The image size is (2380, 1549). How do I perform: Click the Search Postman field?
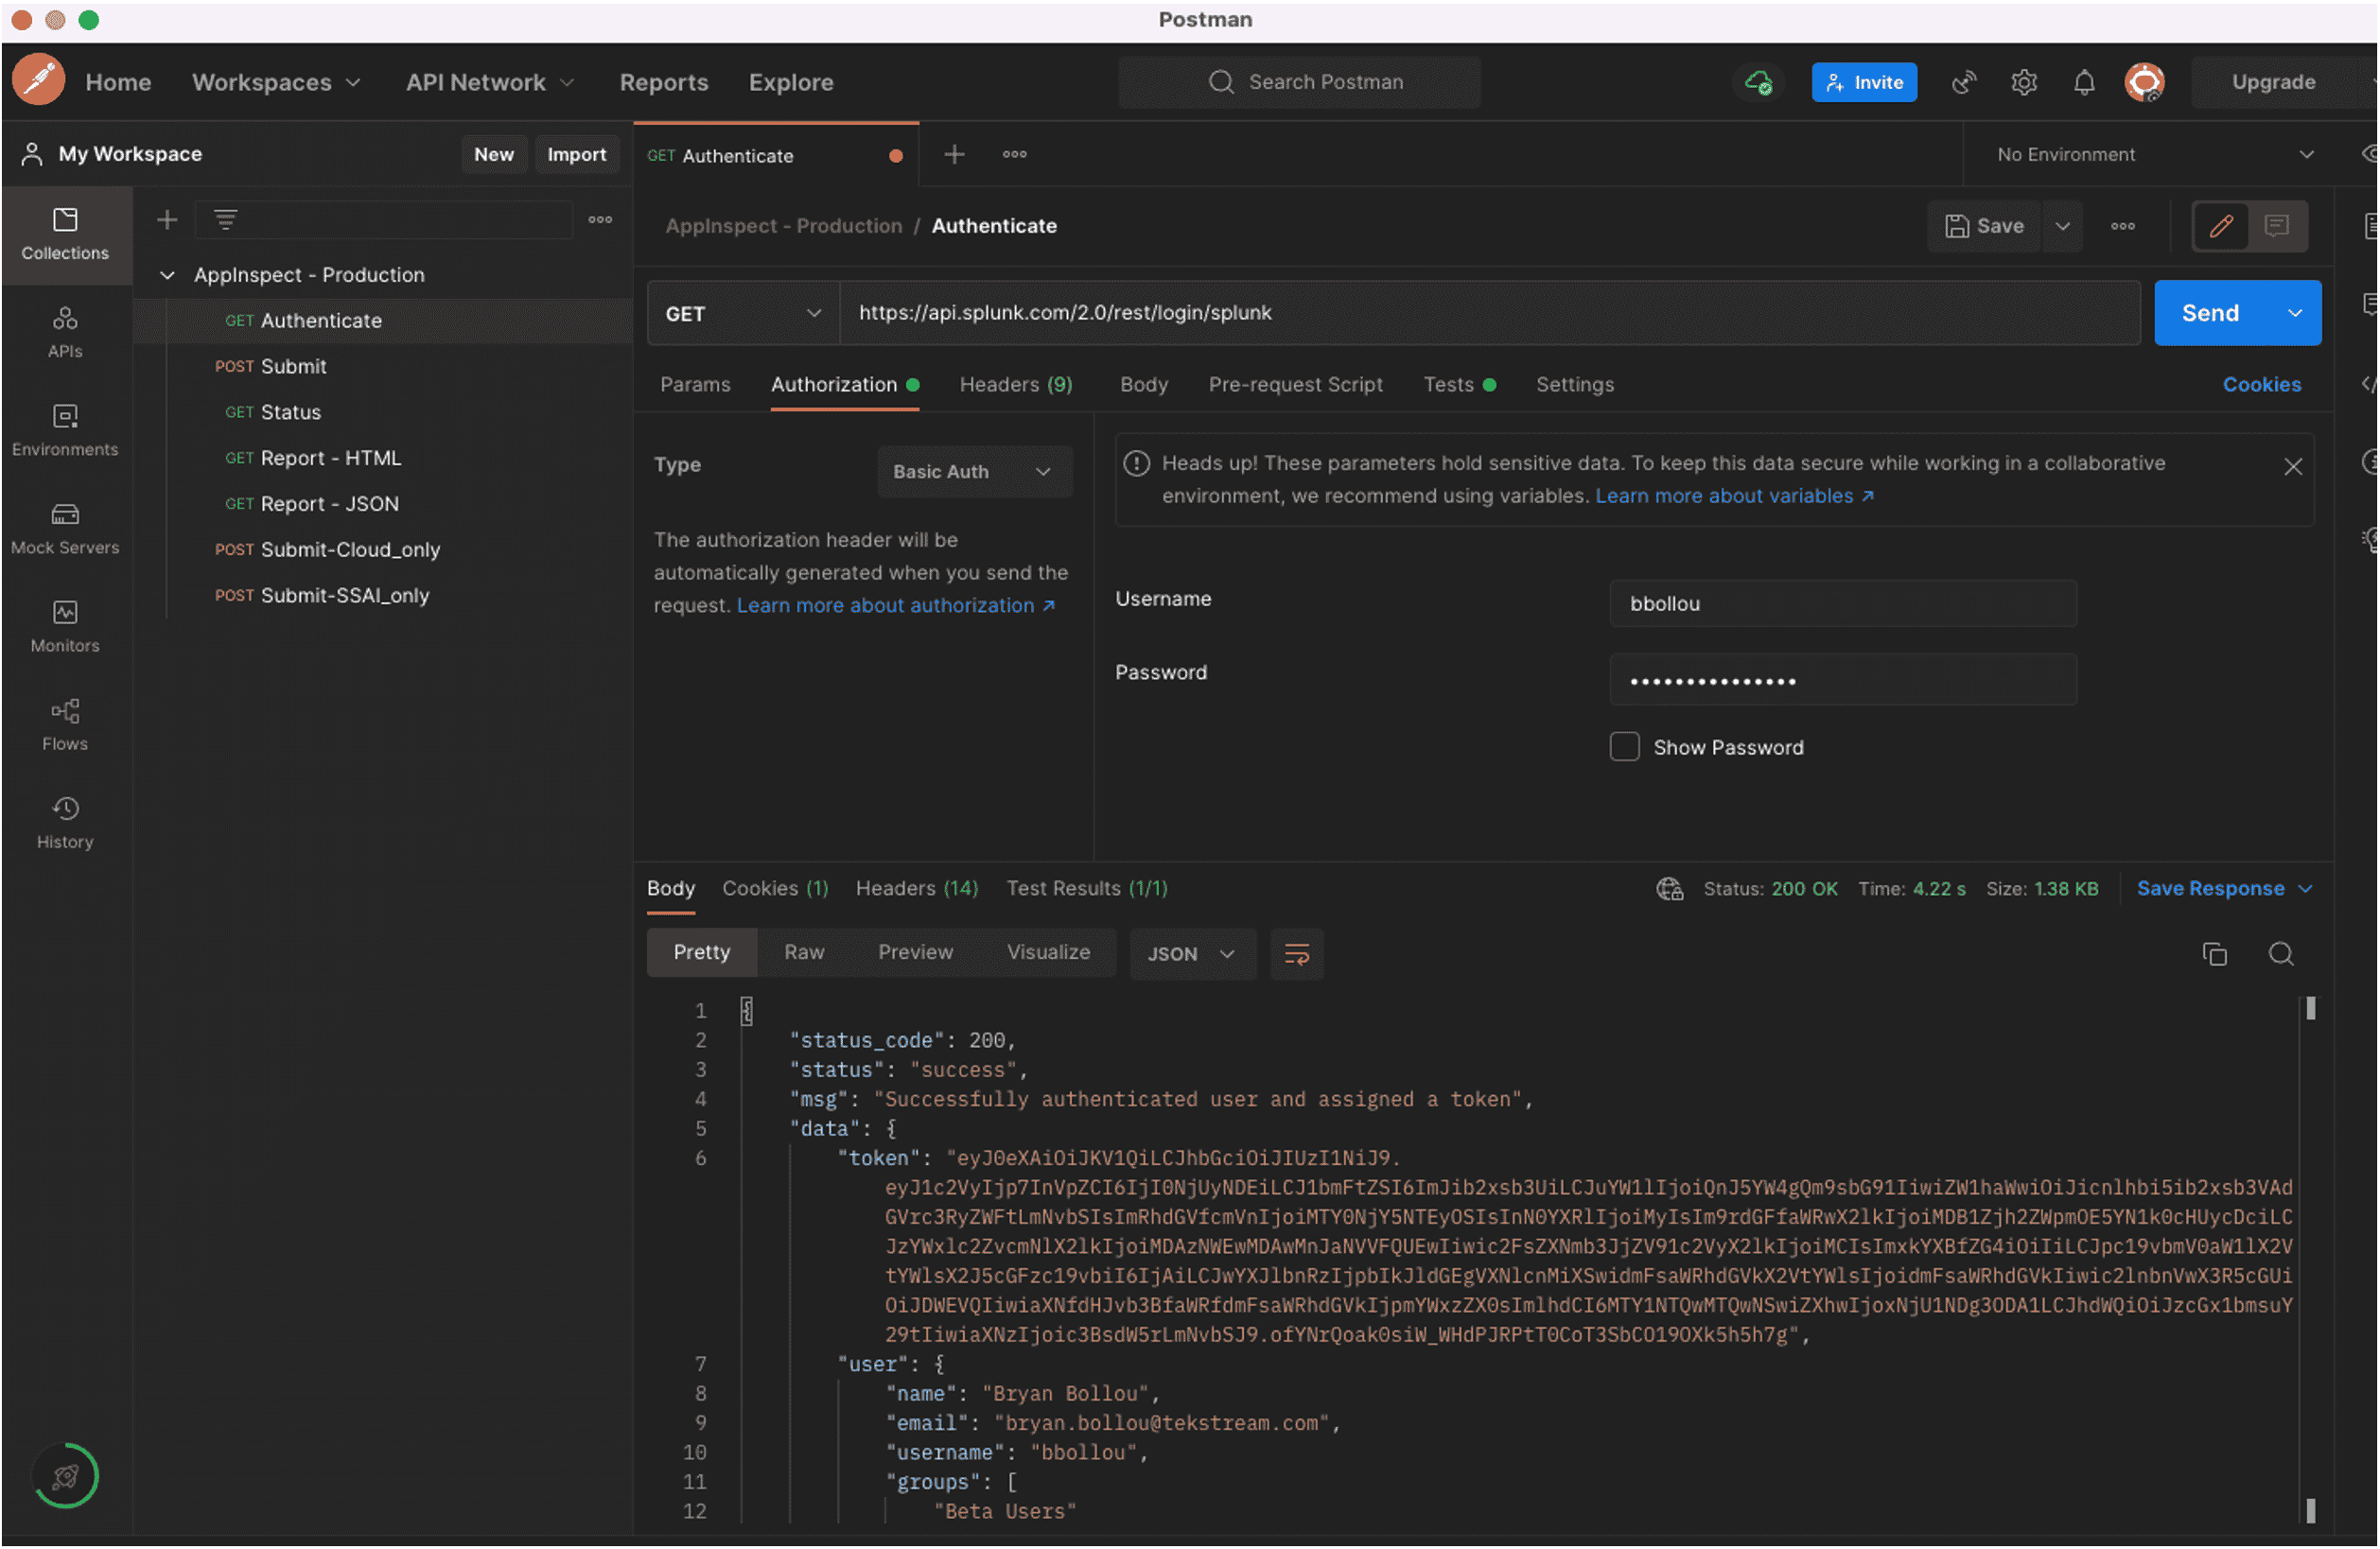(x=1299, y=82)
